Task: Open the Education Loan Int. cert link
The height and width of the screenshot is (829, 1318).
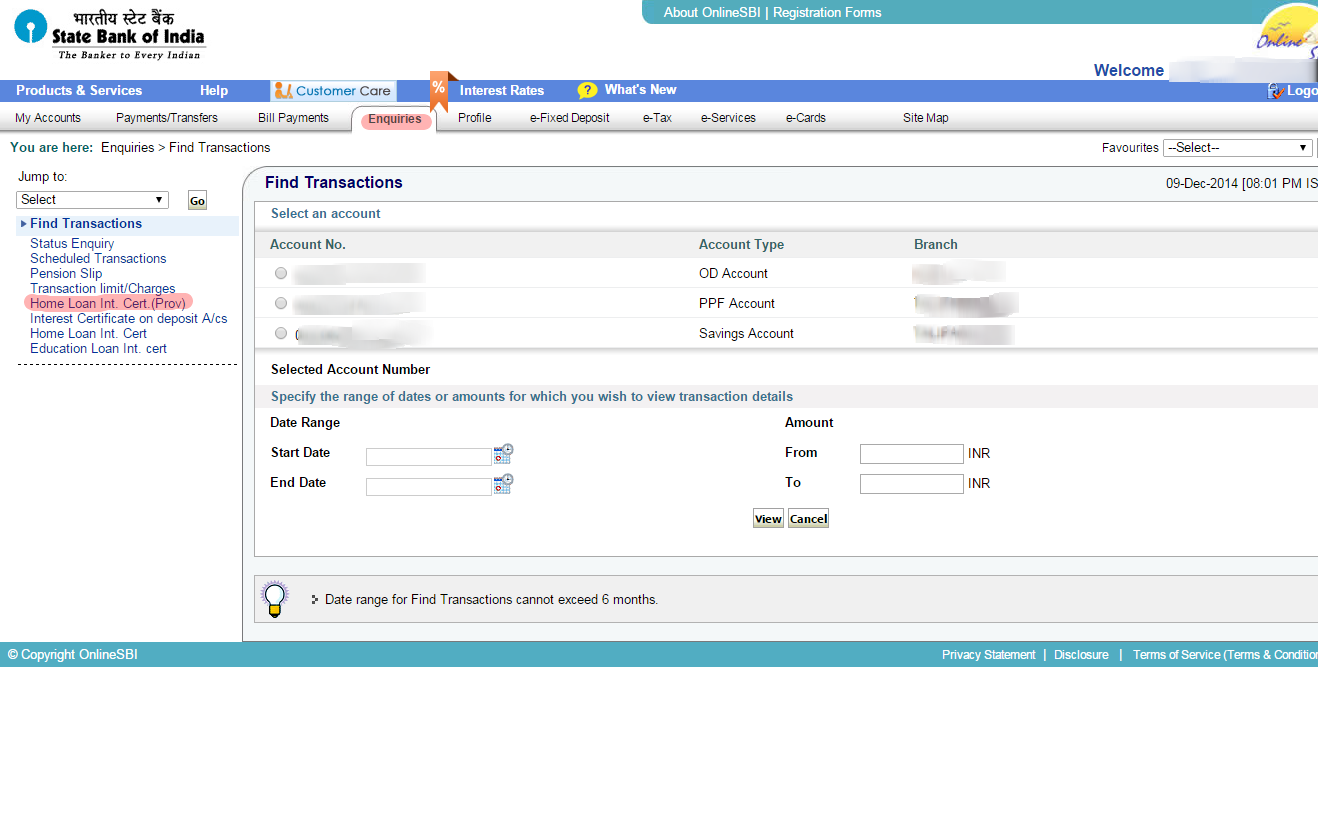Action: tap(98, 348)
